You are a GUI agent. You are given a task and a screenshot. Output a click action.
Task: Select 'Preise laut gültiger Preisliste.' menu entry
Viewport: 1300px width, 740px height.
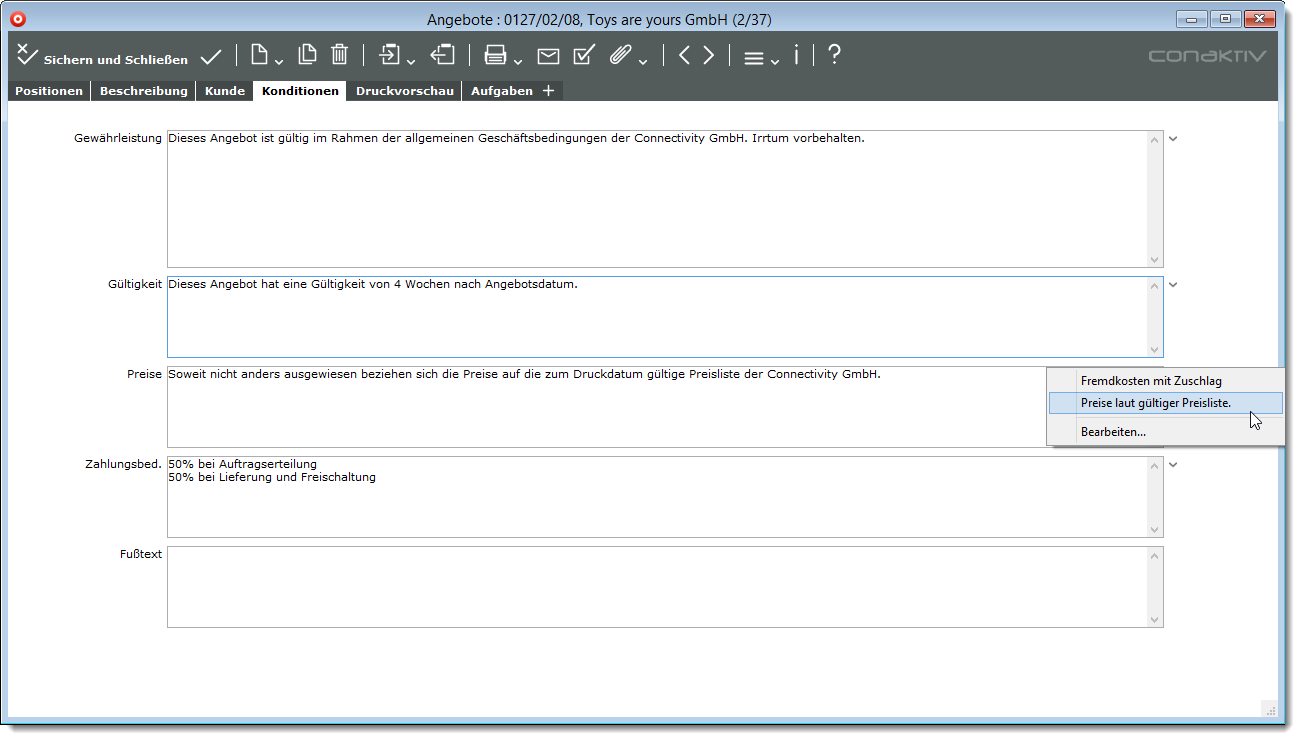[x=1155, y=403]
